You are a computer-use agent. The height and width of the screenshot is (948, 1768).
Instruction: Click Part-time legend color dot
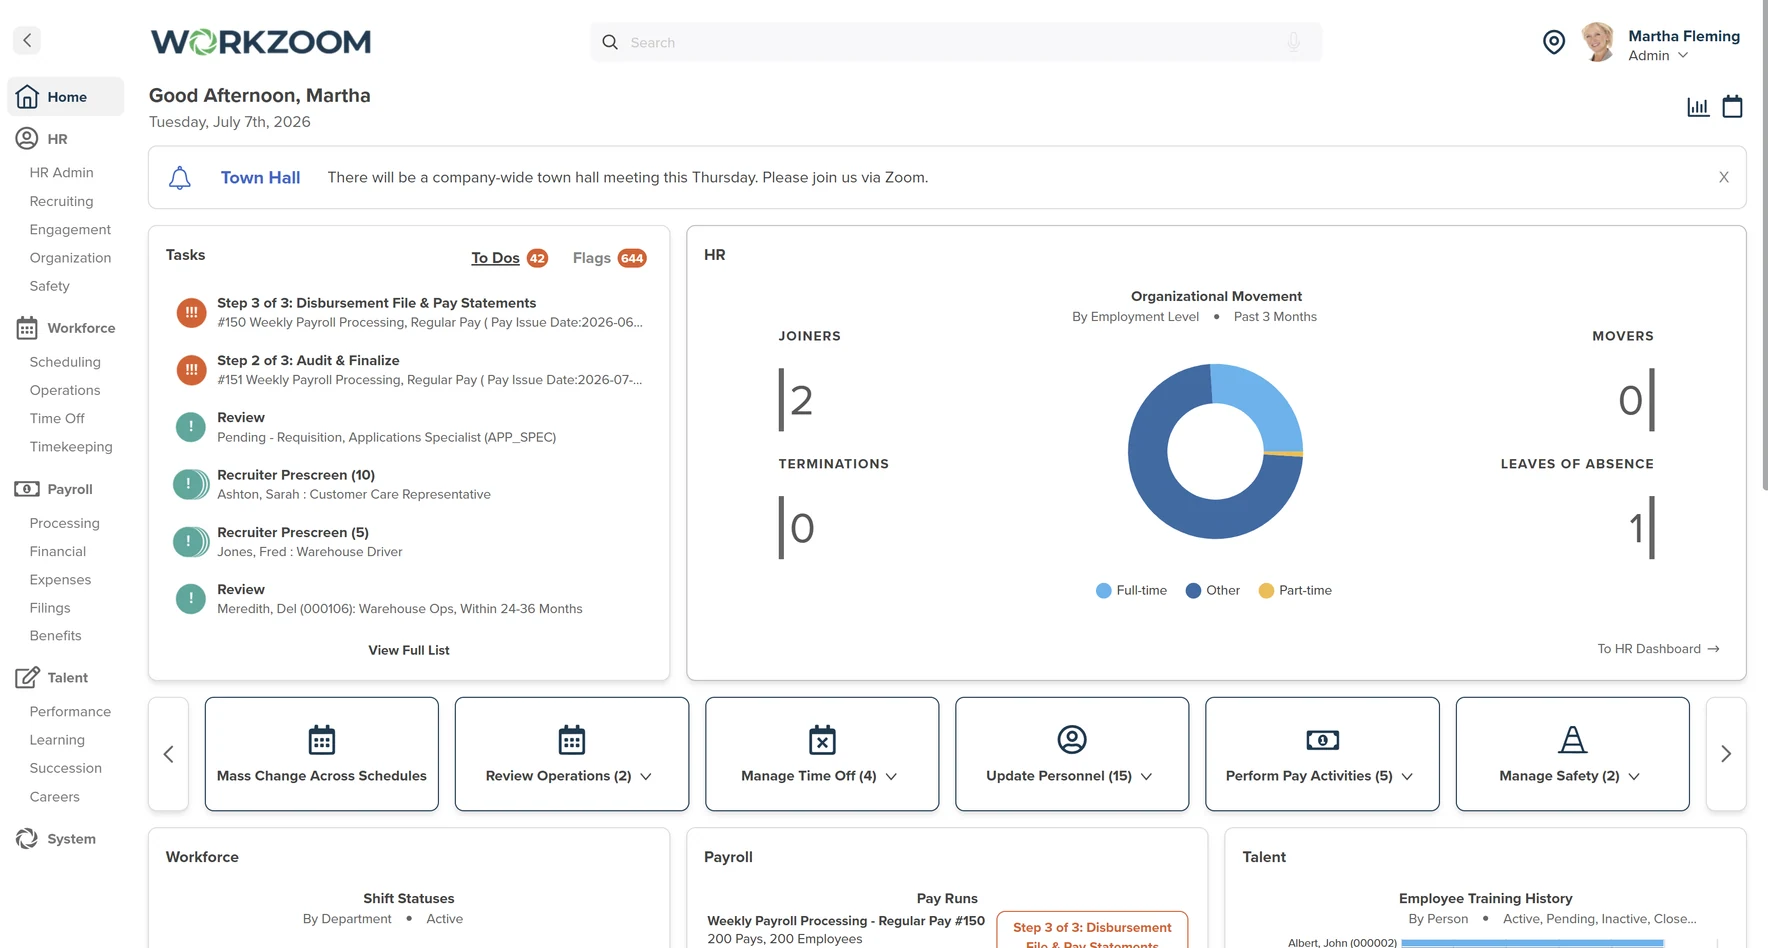click(1266, 591)
